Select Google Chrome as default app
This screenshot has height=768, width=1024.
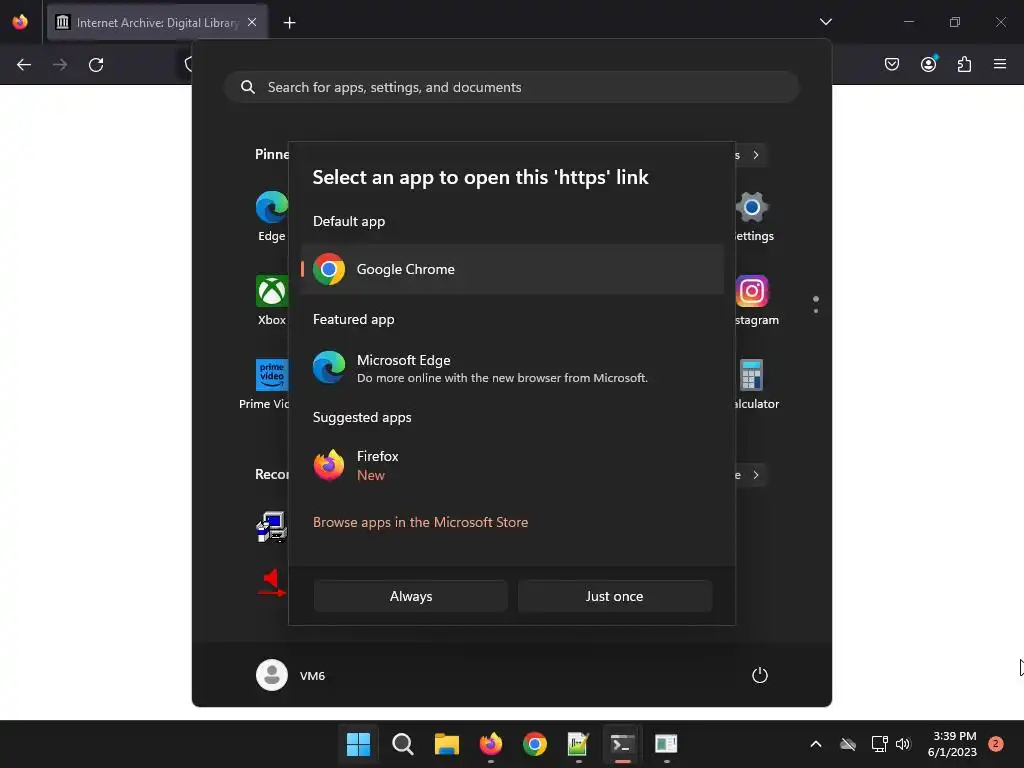point(512,269)
